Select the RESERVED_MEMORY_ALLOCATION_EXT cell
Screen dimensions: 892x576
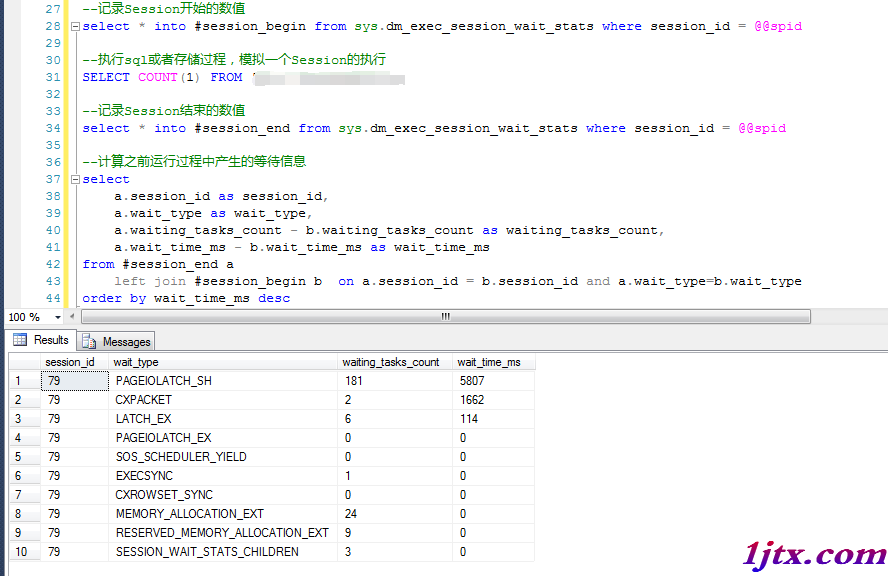pos(223,533)
